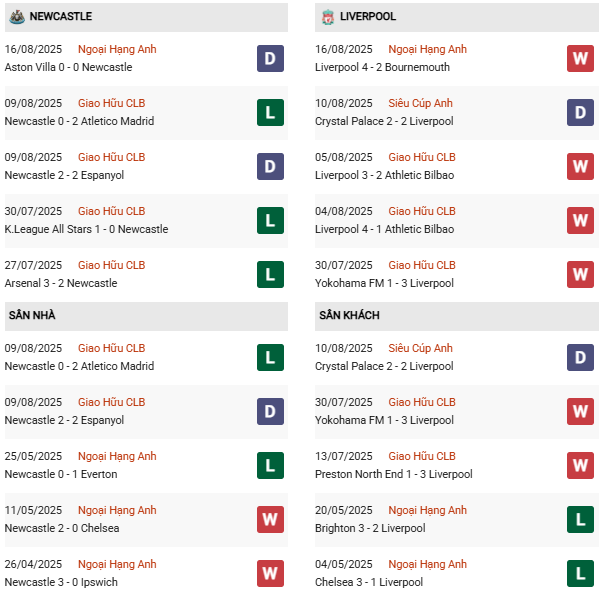Click W badge for Newcastle 3-0 Ipswich

[270, 573]
